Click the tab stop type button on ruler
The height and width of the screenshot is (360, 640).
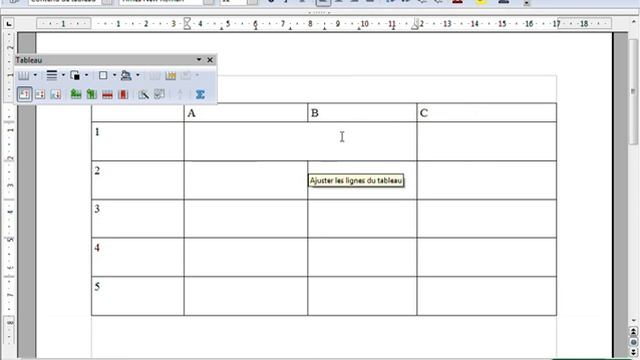[x=9, y=24]
